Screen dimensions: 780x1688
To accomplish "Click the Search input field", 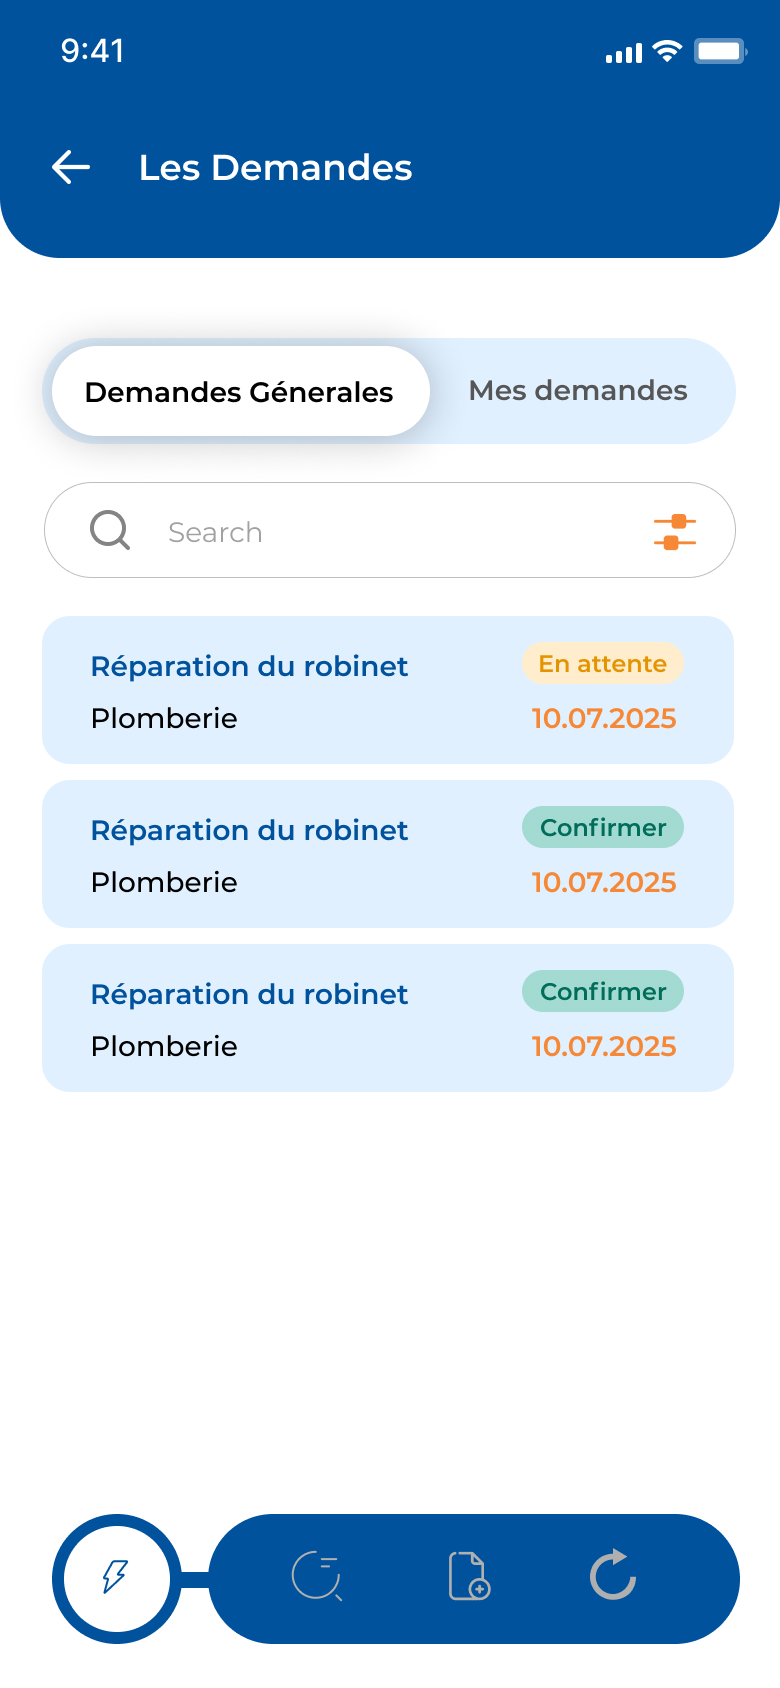I will [390, 531].
